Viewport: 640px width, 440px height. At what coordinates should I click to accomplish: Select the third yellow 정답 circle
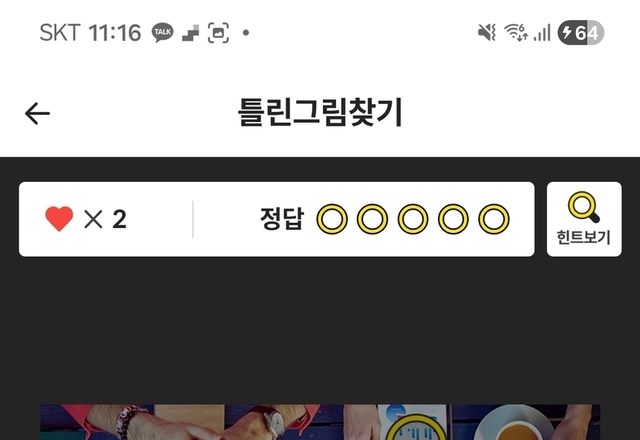click(x=413, y=219)
